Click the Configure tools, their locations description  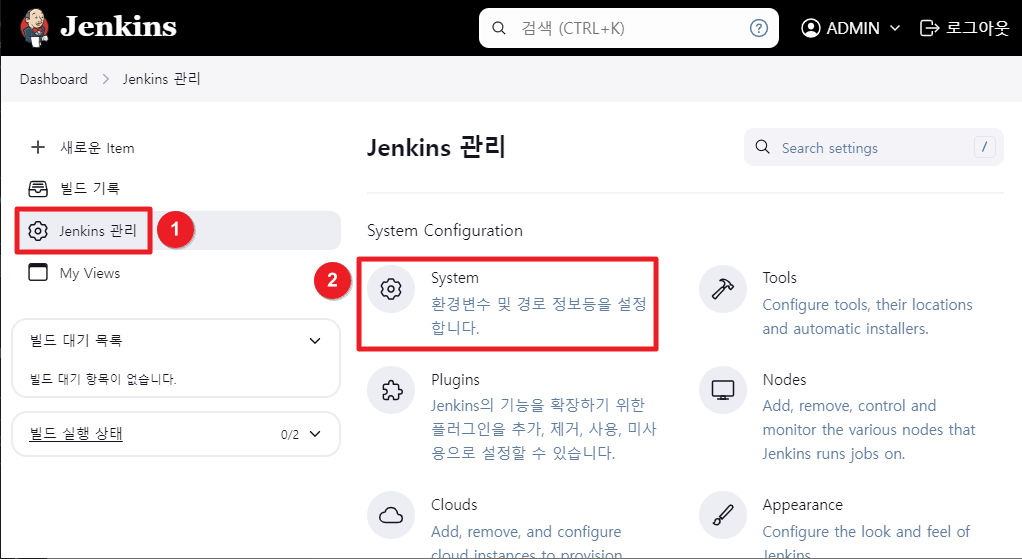coord(868,317)
